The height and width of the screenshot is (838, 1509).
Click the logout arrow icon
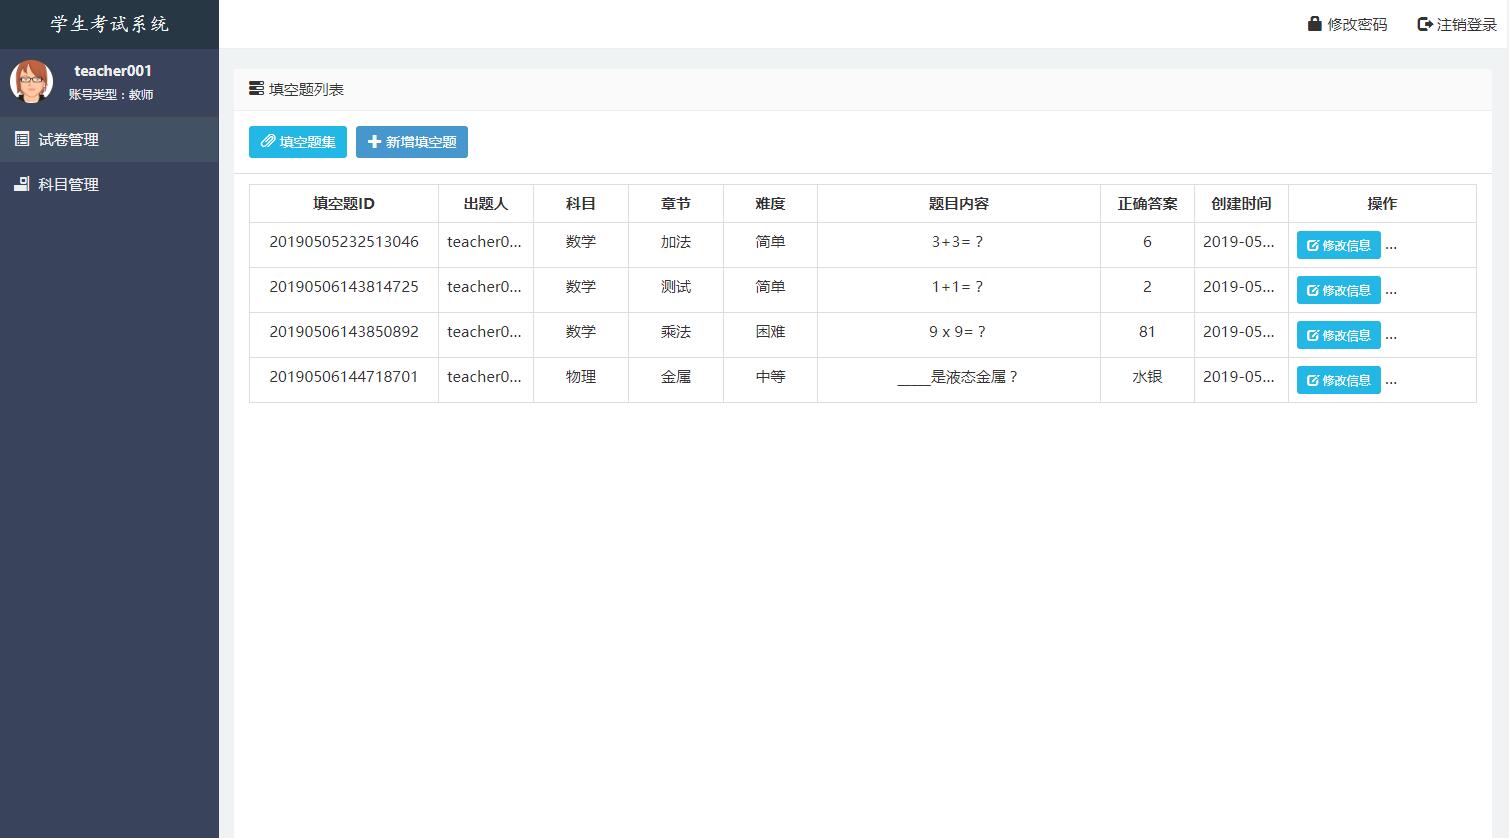1425,24
